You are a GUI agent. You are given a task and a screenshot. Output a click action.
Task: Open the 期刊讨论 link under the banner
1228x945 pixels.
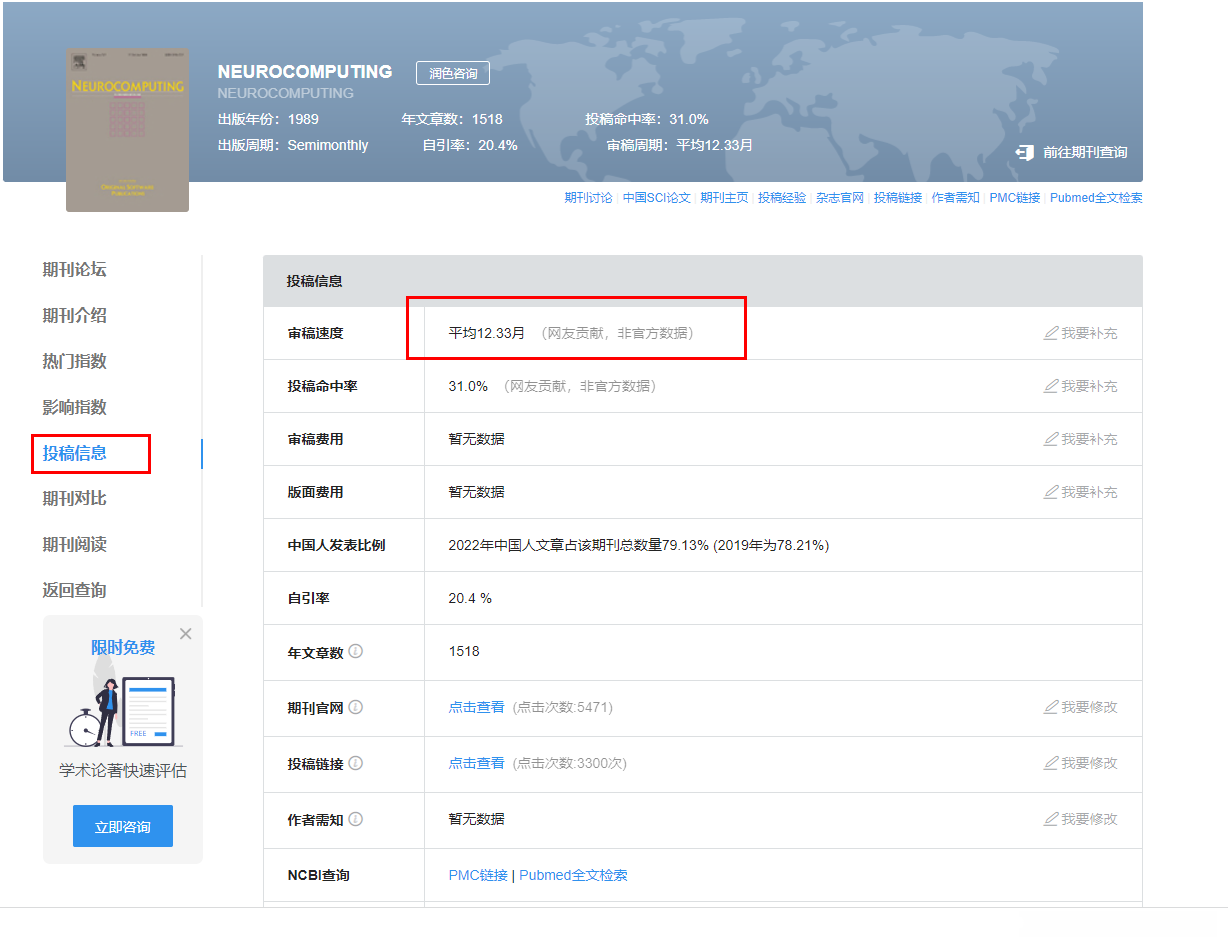point(588,198)
